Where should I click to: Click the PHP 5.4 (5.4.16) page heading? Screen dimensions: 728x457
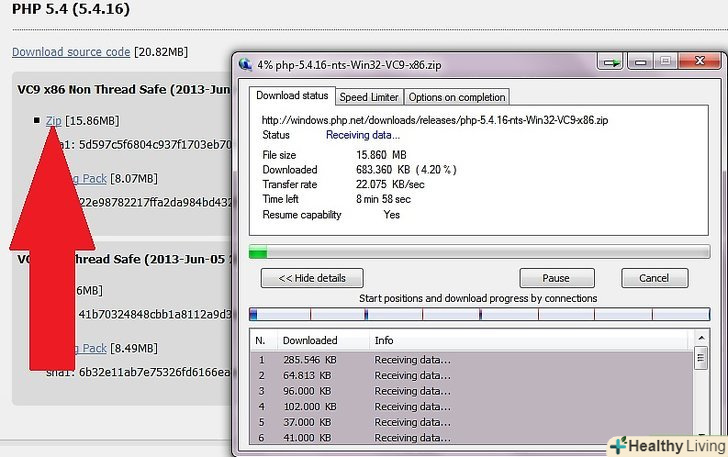pyautogui.click(x=71, y=9)
